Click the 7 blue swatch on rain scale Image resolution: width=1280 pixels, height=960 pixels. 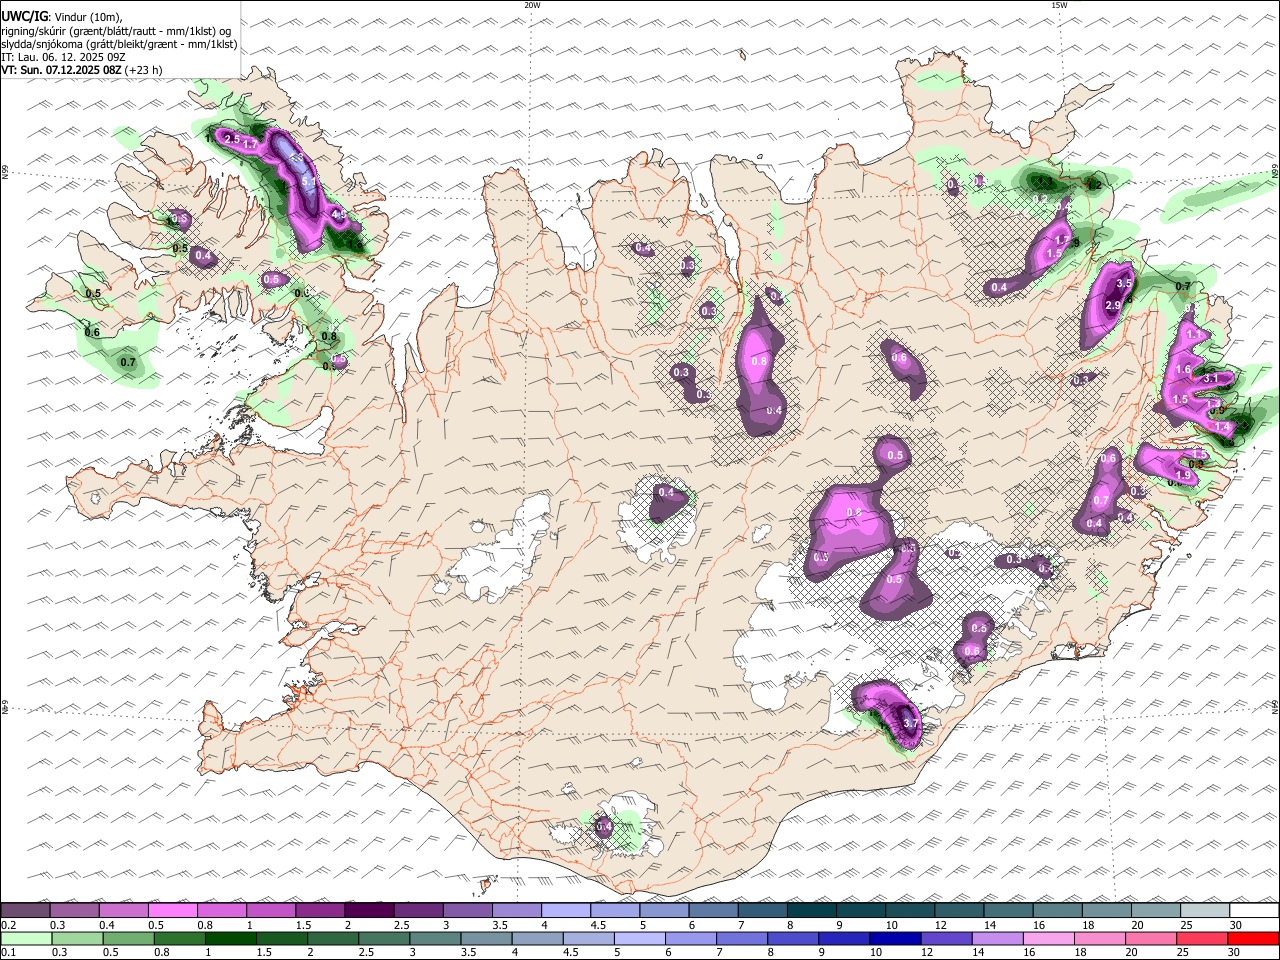[x=741, y=939]
